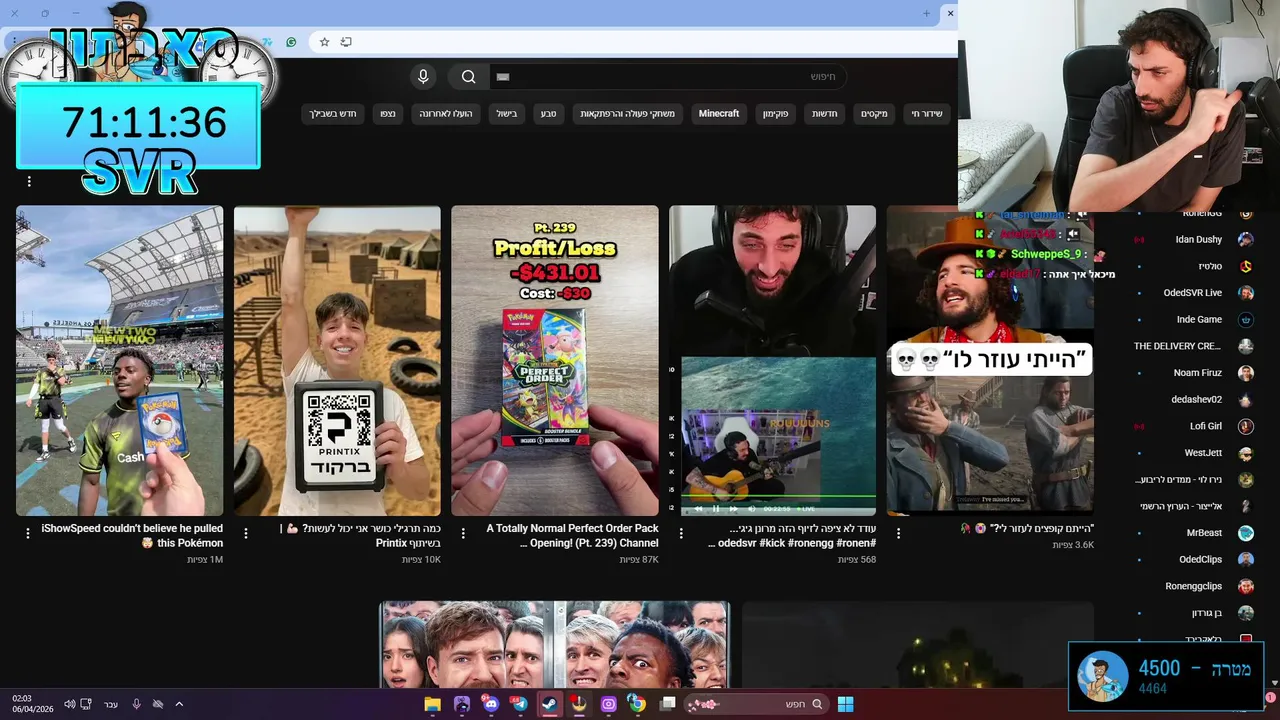Click the MrBeast channel avatar

1246,533
